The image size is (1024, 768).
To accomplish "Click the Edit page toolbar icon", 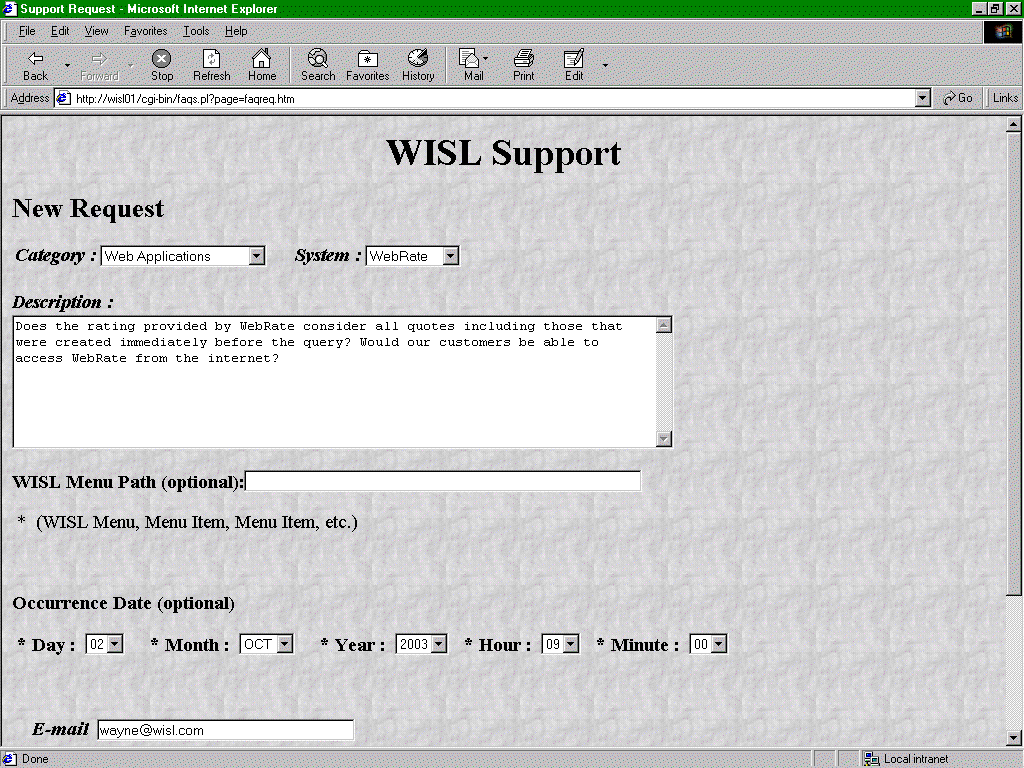I will pos(573,63).
